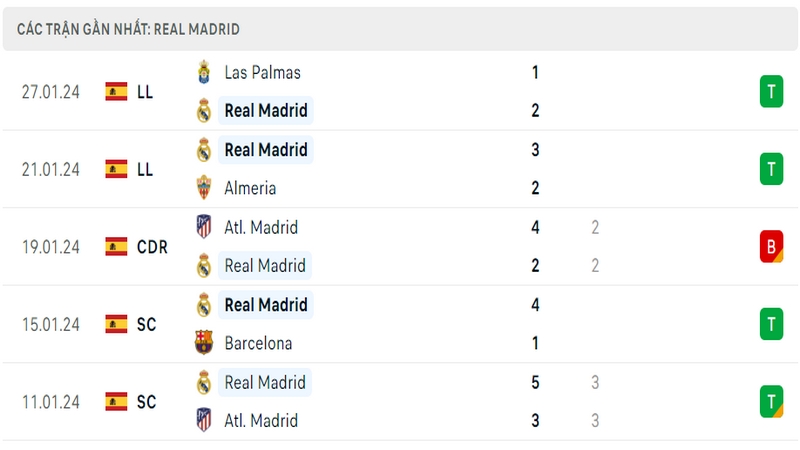This screenshot has width=800, height=450.
Task: Open the Almeria team link
Action: pos(250,188)
